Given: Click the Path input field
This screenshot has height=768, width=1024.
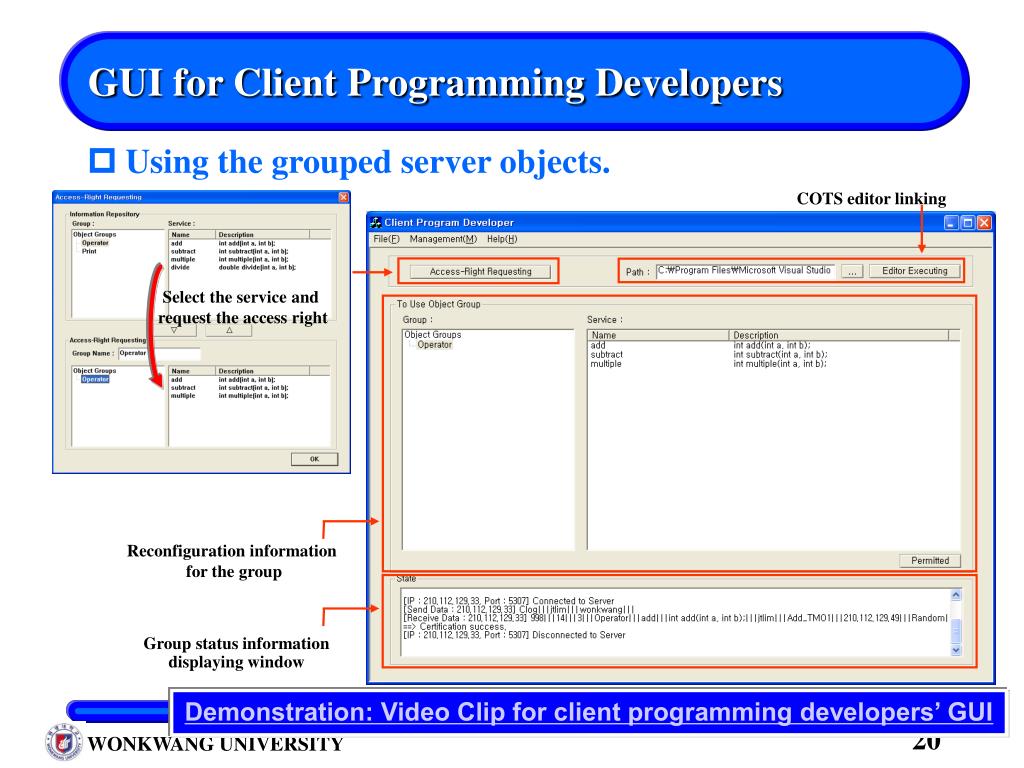Looking at the screenshot, I should [745, 271].
